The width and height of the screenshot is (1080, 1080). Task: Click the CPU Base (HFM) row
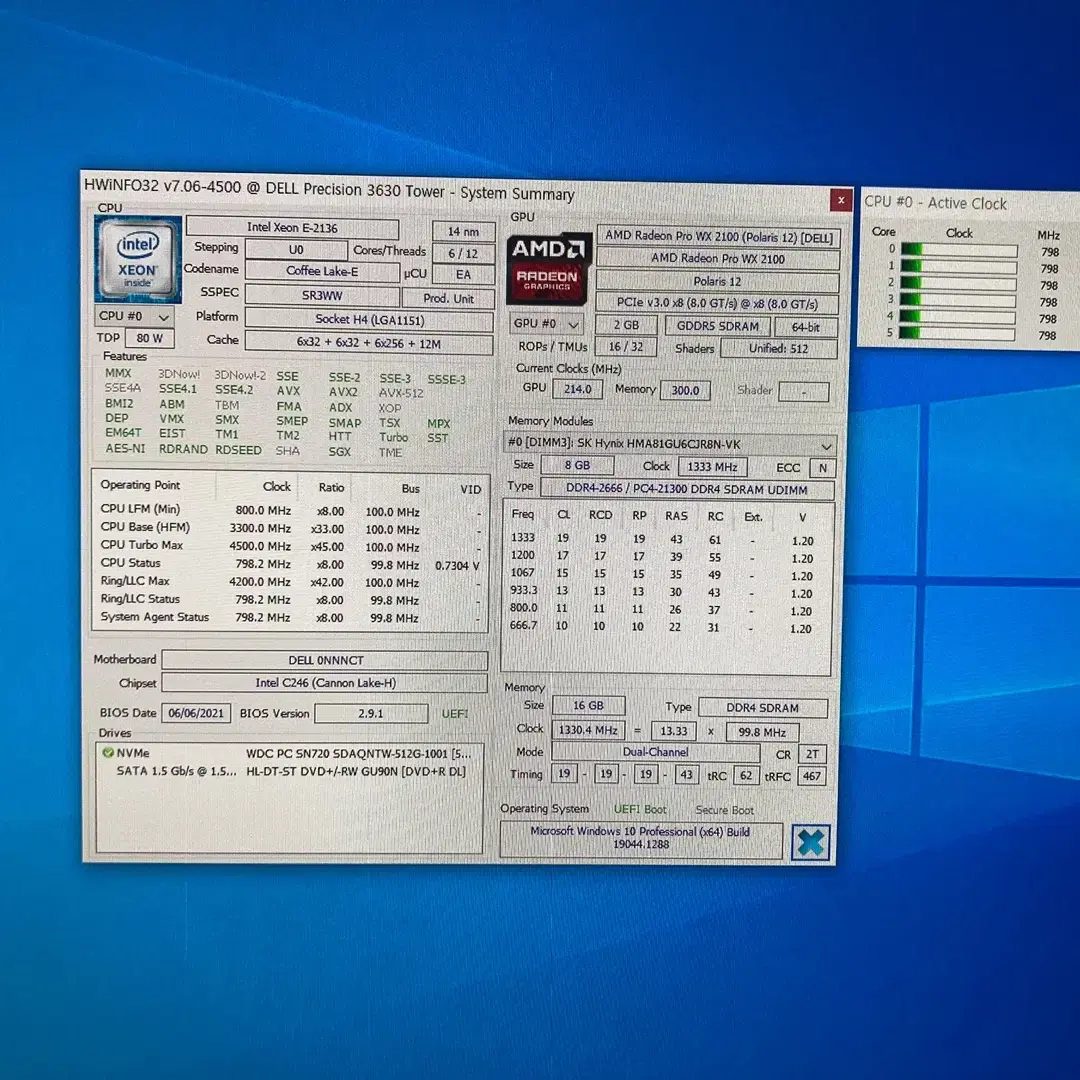point(290,528)
